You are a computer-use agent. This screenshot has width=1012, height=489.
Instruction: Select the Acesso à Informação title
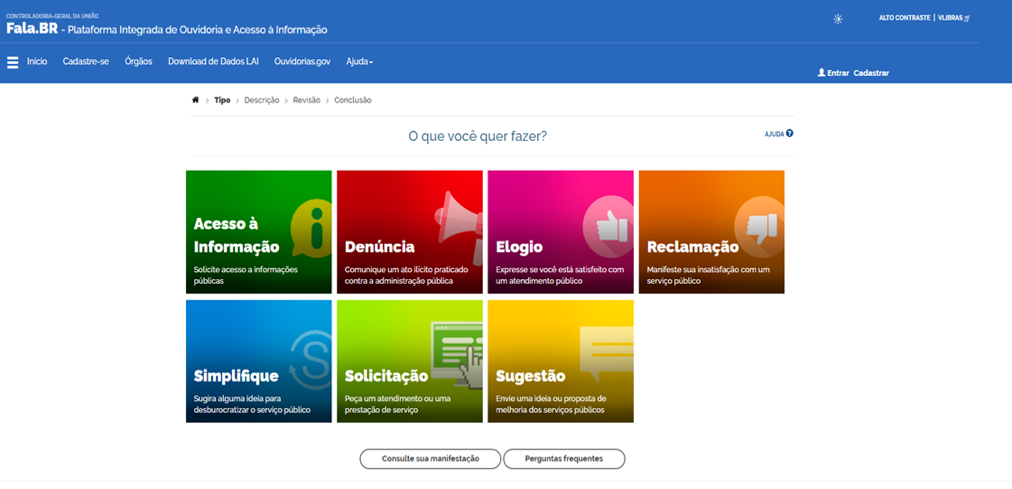pos(236,235)
